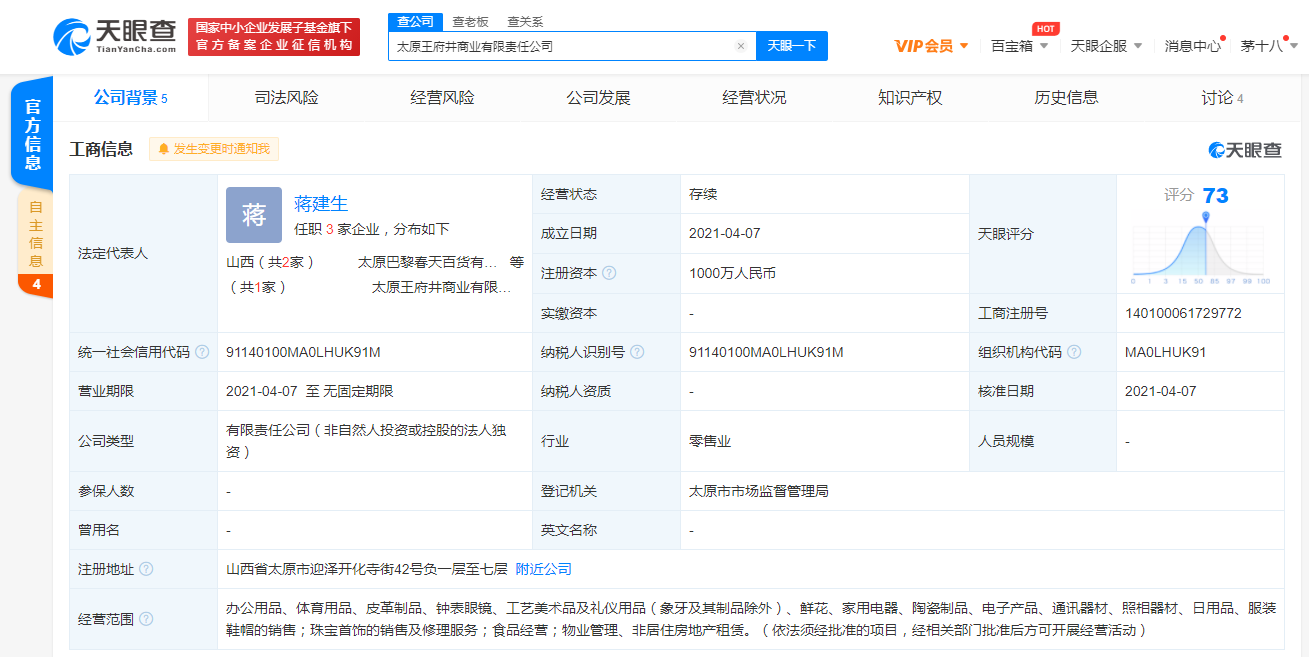Switch to 公司背景 tab

131,98
